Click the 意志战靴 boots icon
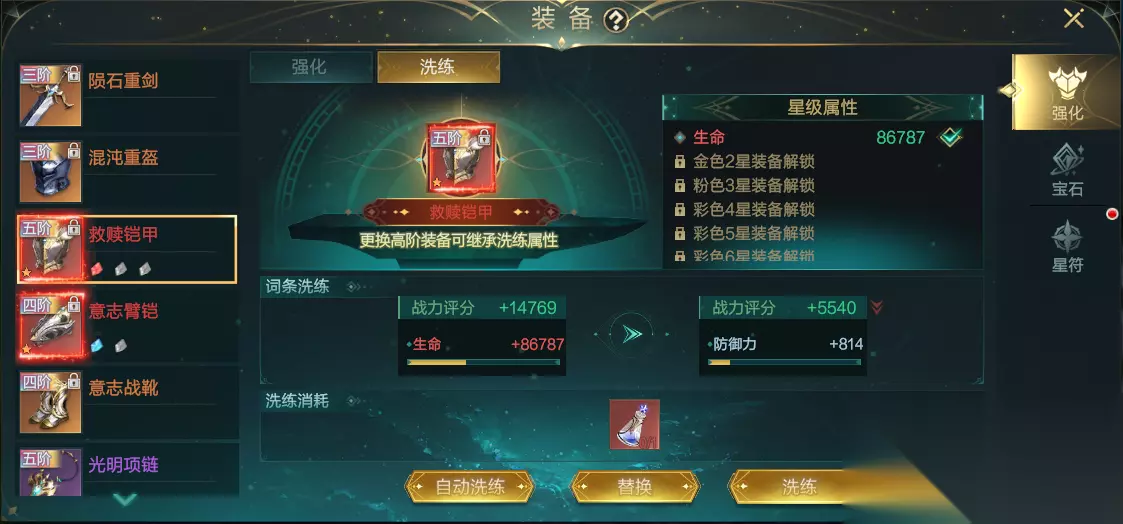Viewport: 1123px width, 524px height. (x=50, y=402)
